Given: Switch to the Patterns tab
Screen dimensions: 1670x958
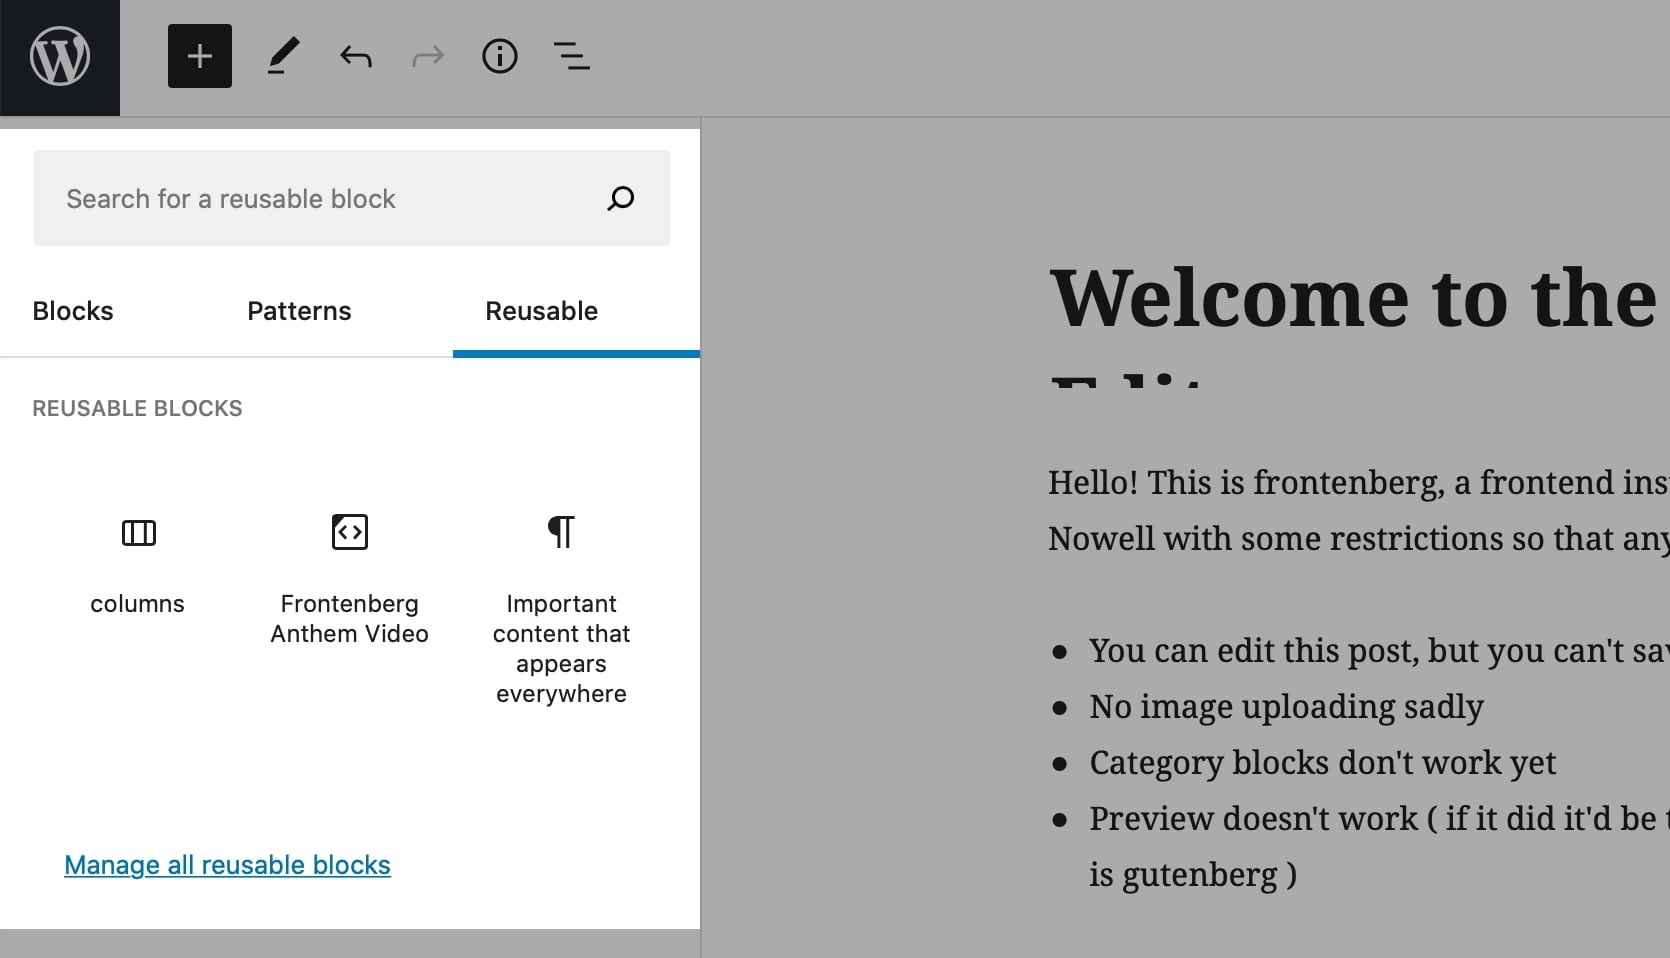Looking at the screenshot, I should pyautogui.click(x=299, y=311).
